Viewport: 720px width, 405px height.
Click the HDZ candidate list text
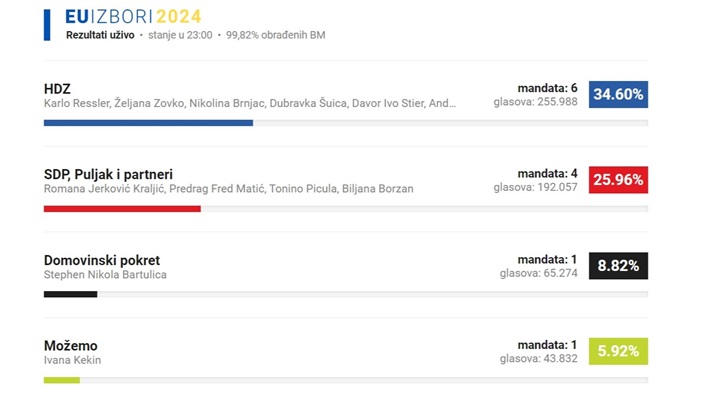(x=250, y=103)
